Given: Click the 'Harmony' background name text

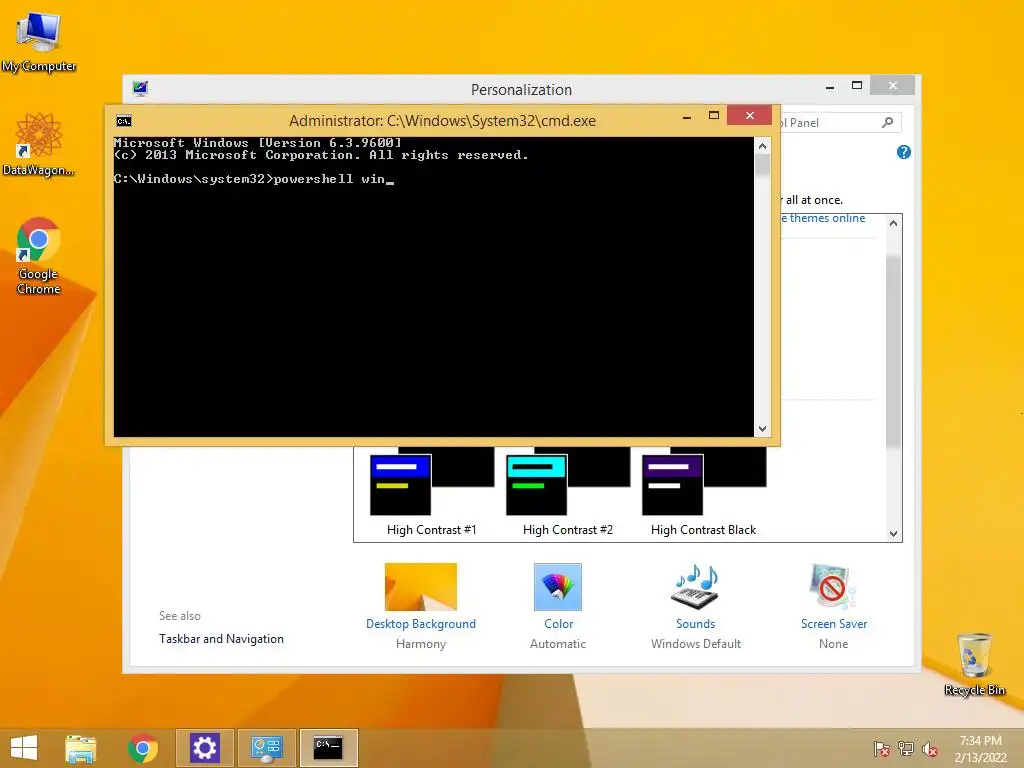Looking at the screenshot, I should 421,644.
